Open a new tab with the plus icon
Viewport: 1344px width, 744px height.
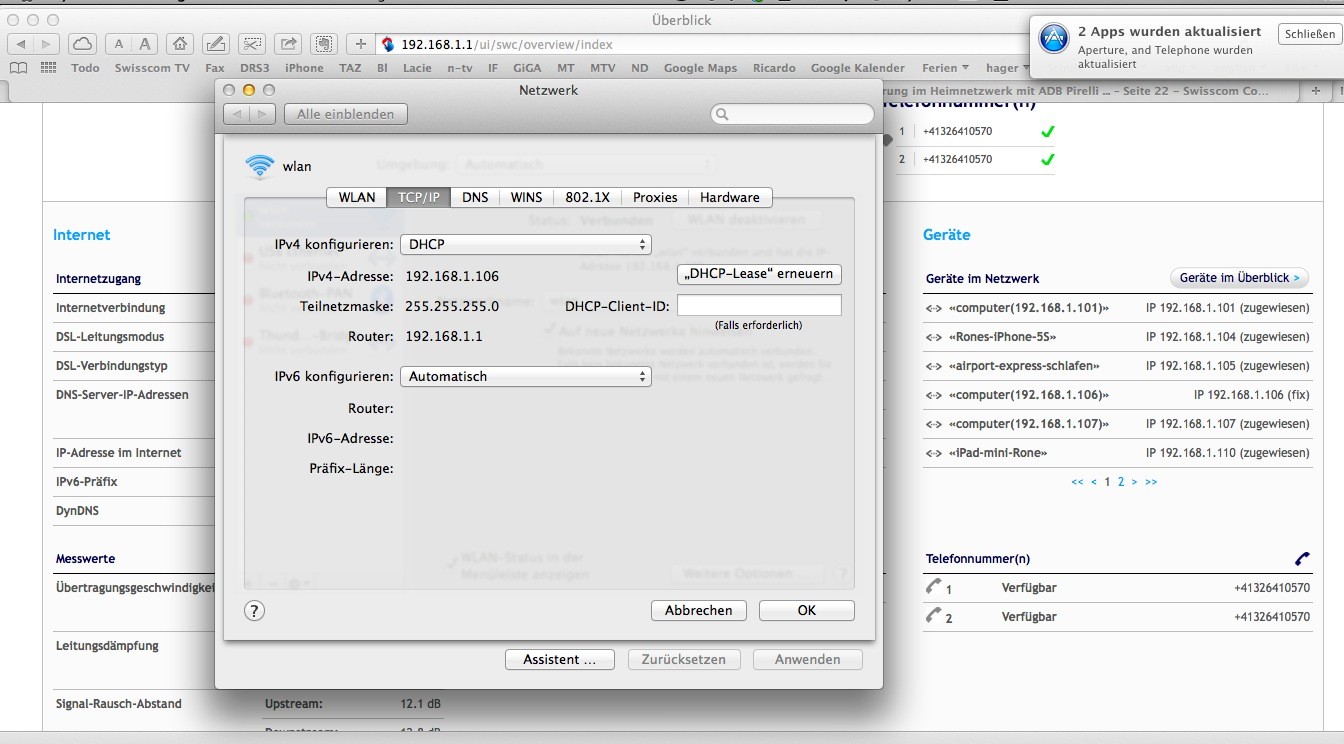coord(361,44)
